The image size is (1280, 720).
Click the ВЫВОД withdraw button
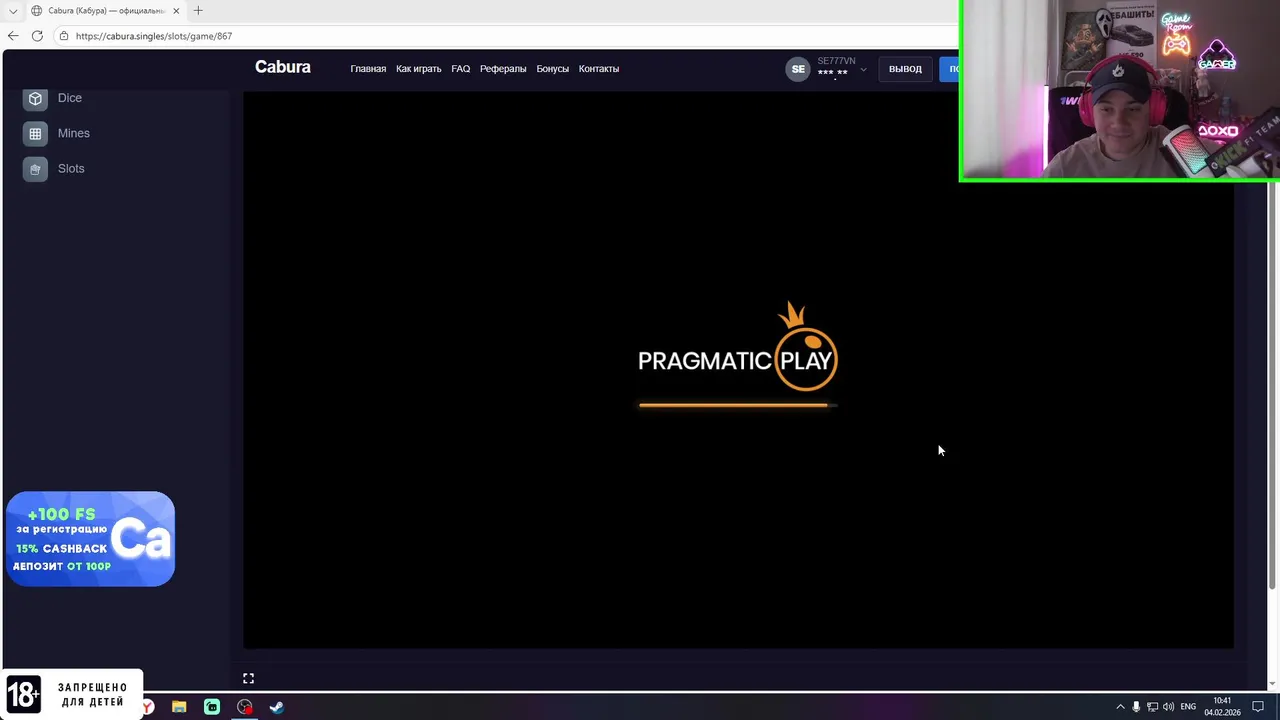pyautogui.click(x=905, y=69)
